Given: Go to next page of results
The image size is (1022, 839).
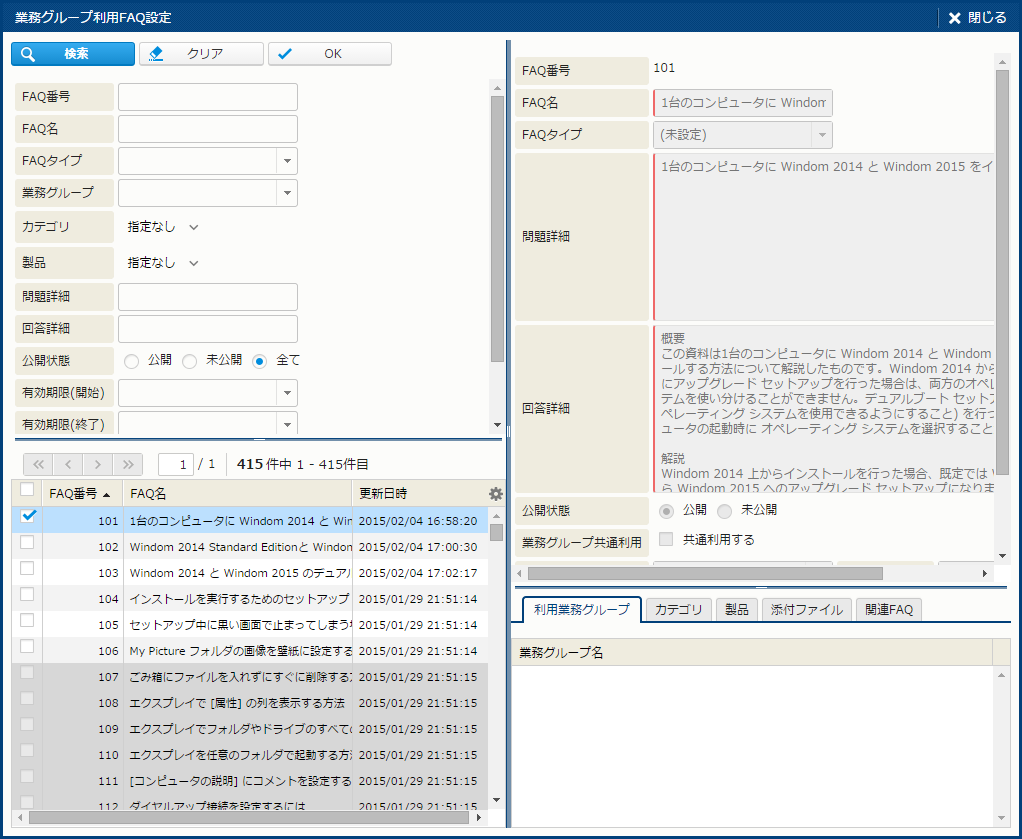Looking at the screenshot, I should coord(98,464).
